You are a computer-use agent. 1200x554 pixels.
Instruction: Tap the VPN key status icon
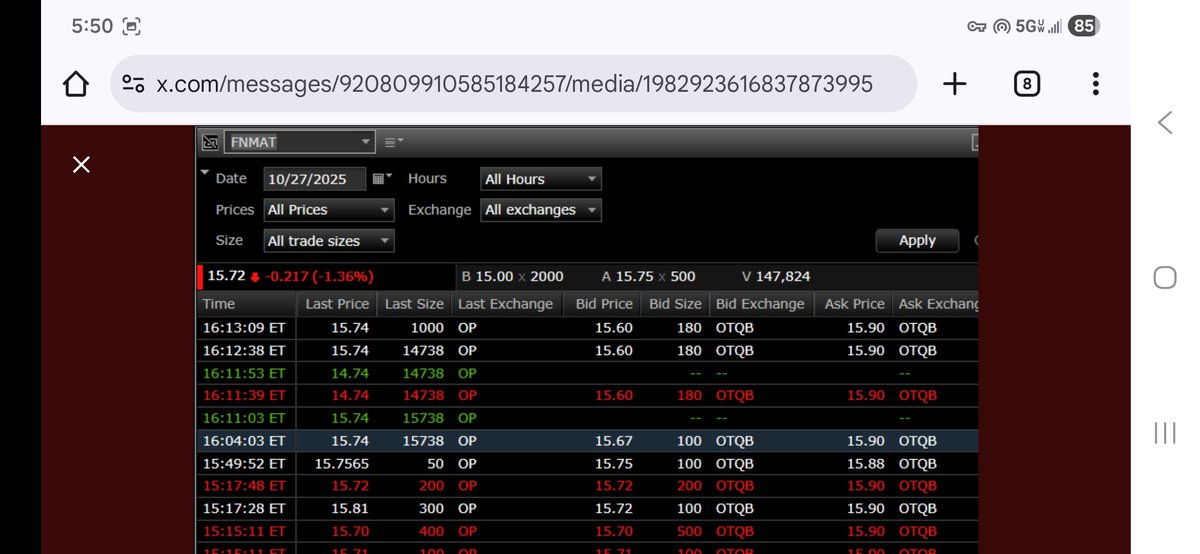coord(977,27)
